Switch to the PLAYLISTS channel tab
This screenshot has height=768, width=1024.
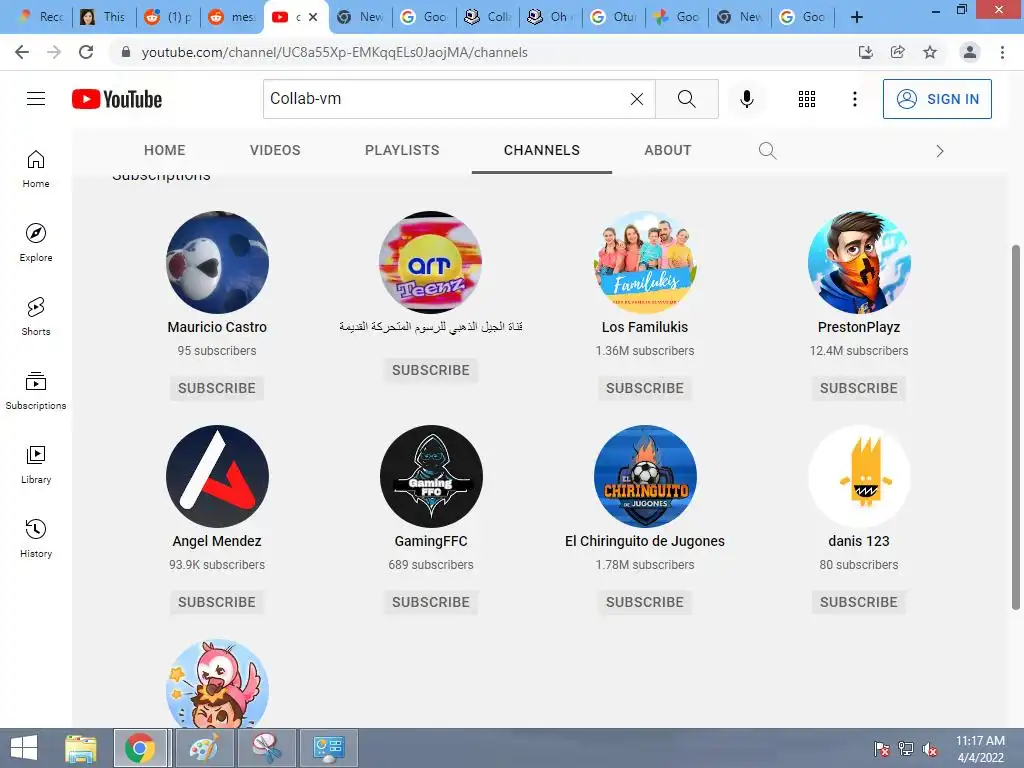pos(402,150)
